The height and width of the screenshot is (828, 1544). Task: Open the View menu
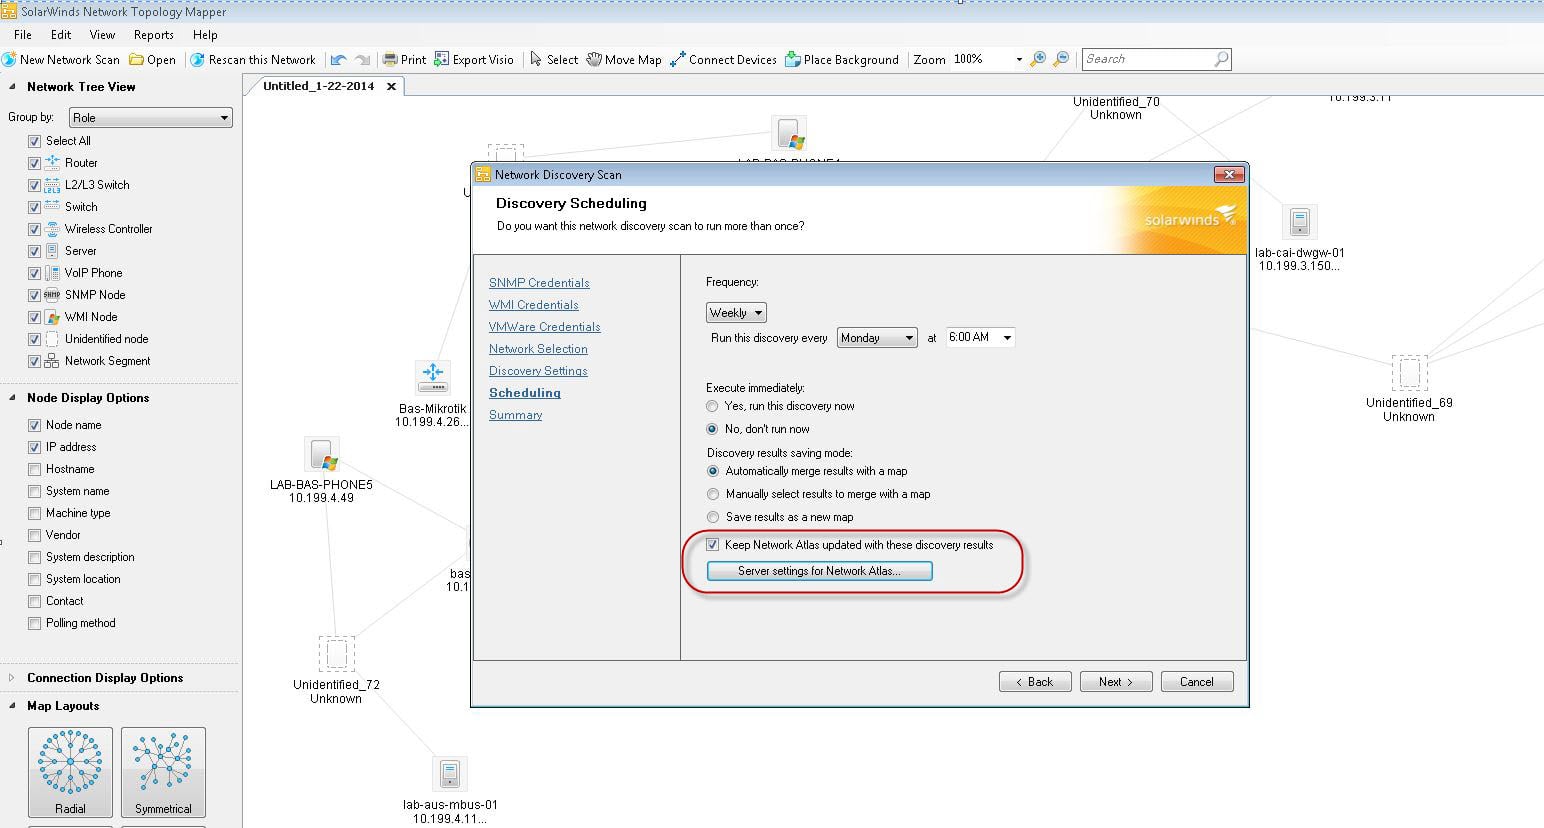[102, 35]
